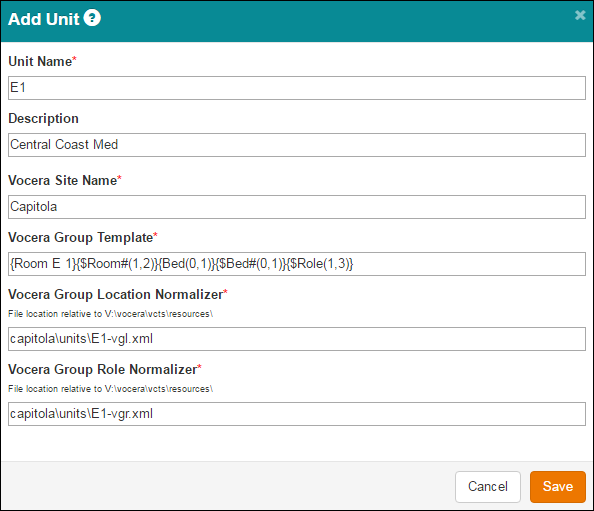Click the Vocera Site Name label
Screen dimensions: 594x511
pyautogui.click(x=63, y=180)
